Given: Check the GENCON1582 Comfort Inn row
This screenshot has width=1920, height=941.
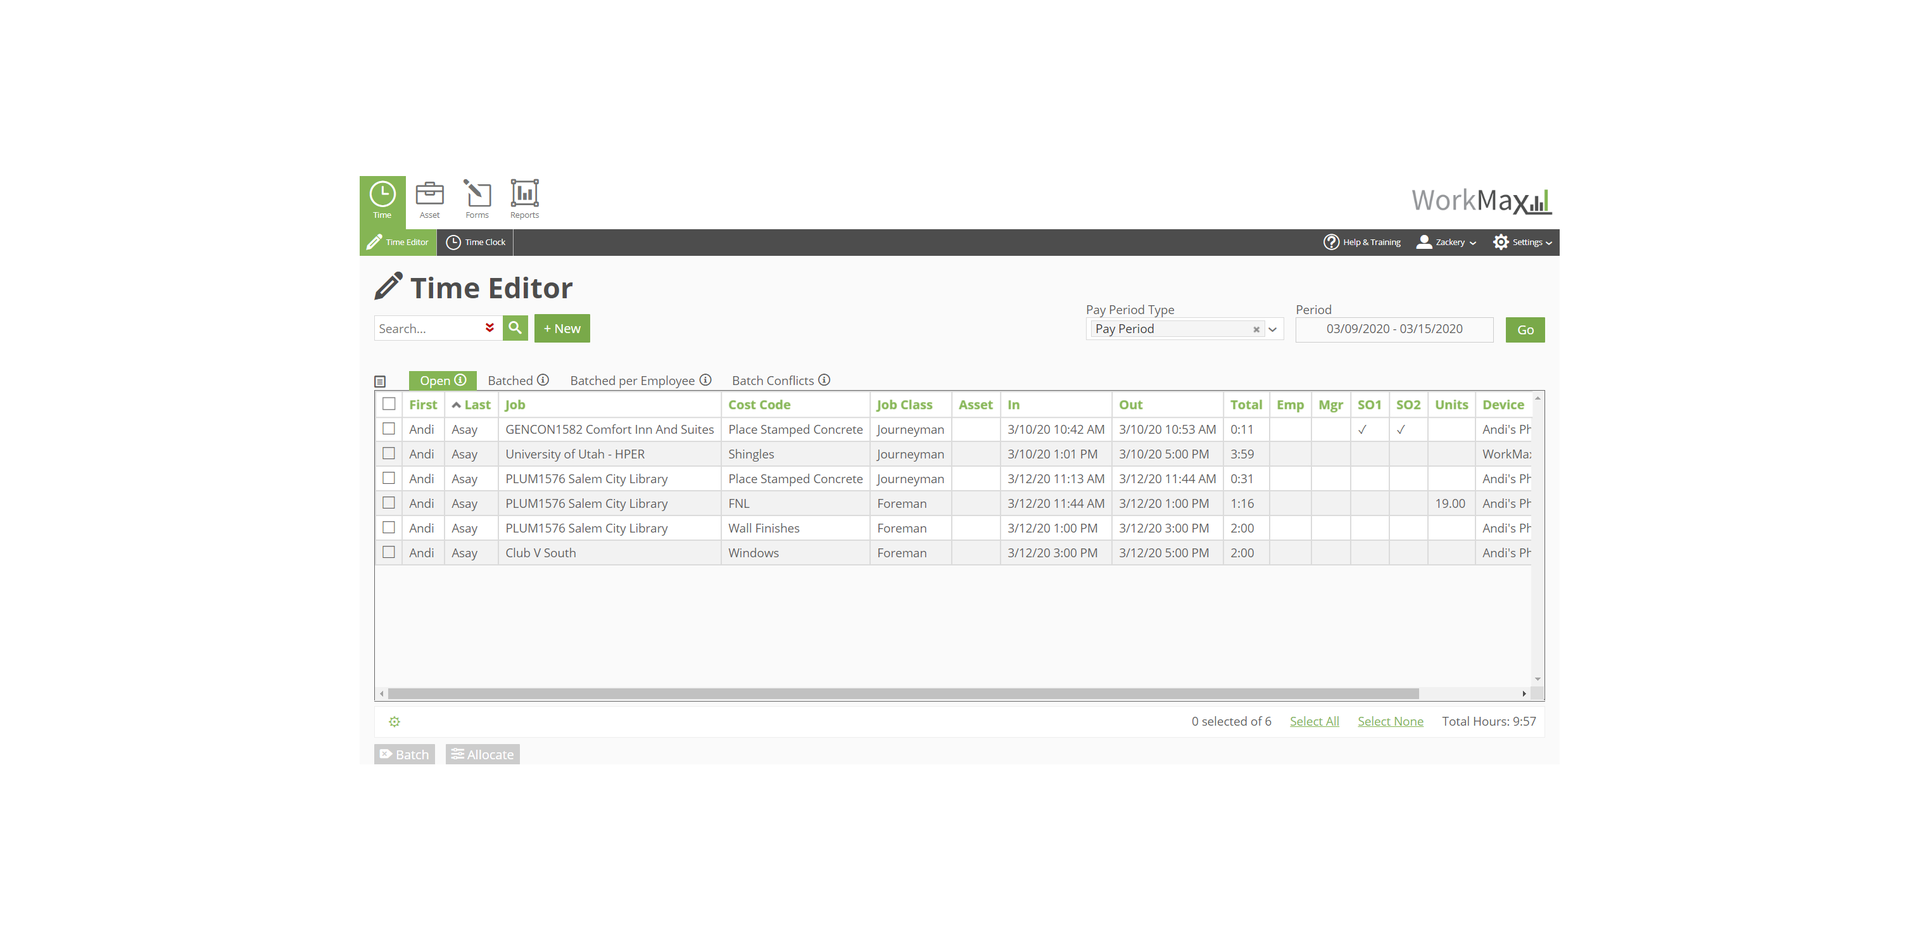Looking at the screenshot, I should point(389,429).
